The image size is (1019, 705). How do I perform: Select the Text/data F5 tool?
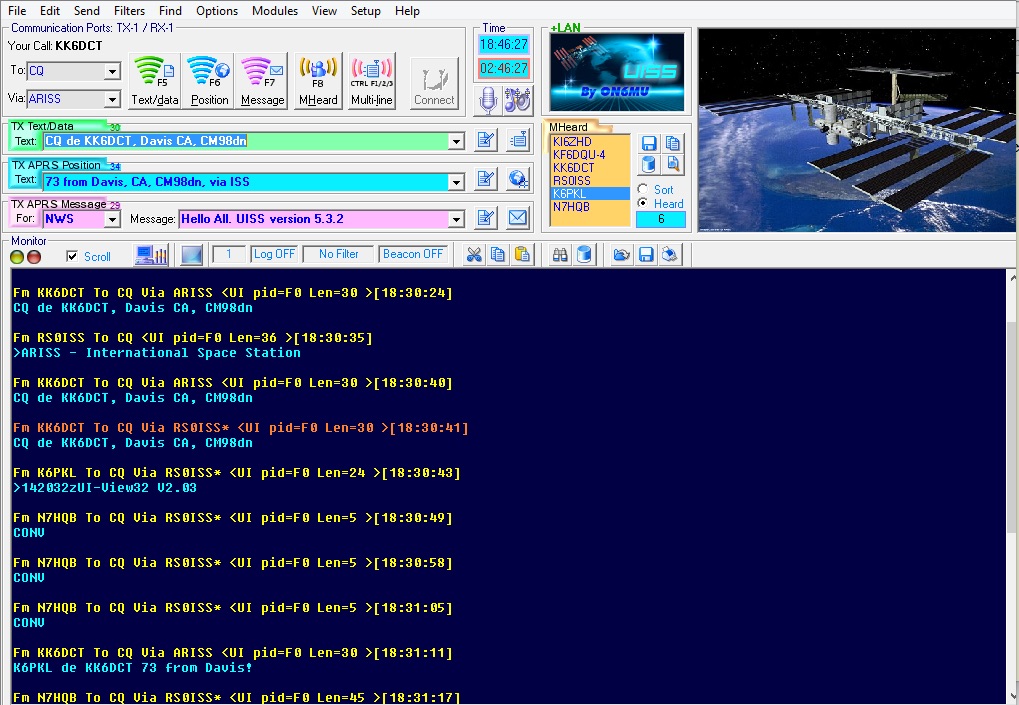pyautogui.click(x=153, y=80)
